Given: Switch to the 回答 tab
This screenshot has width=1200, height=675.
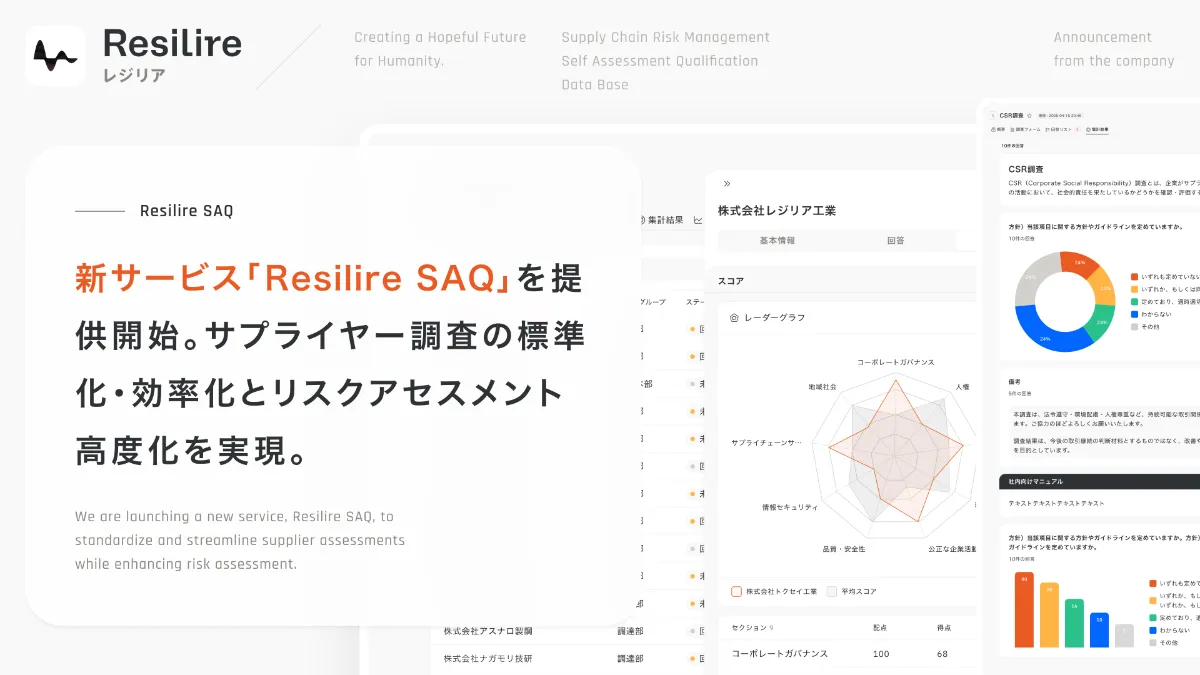Looking at the screenshot, I should [x=895, y=240].
